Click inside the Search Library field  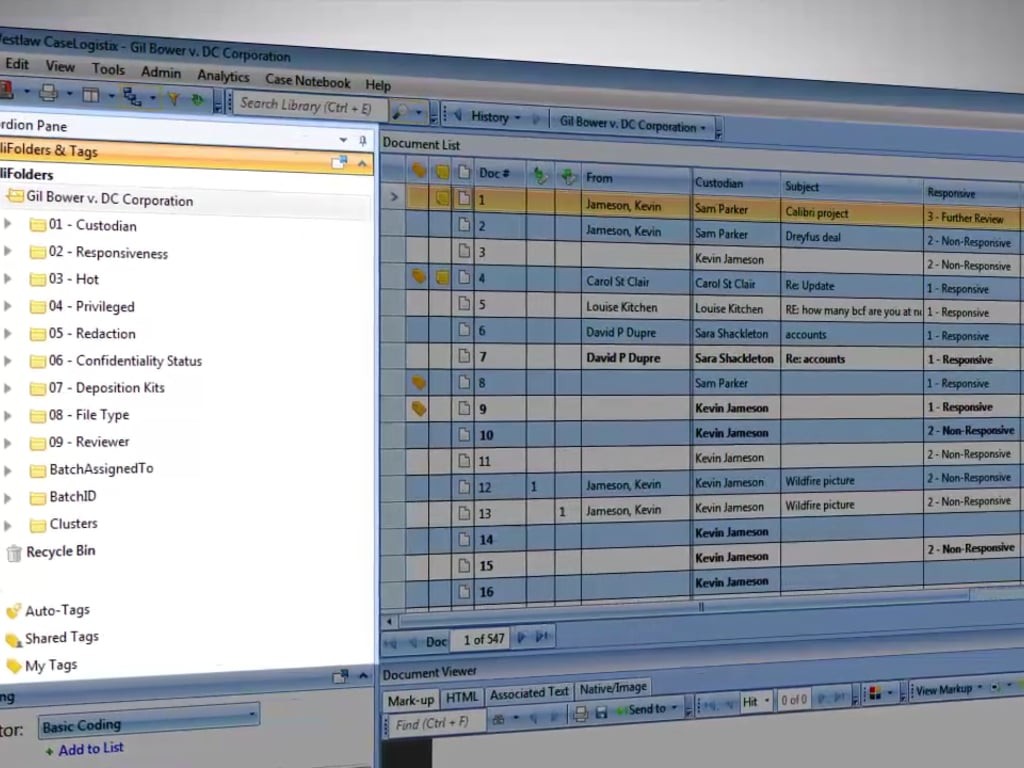point(310,105)
